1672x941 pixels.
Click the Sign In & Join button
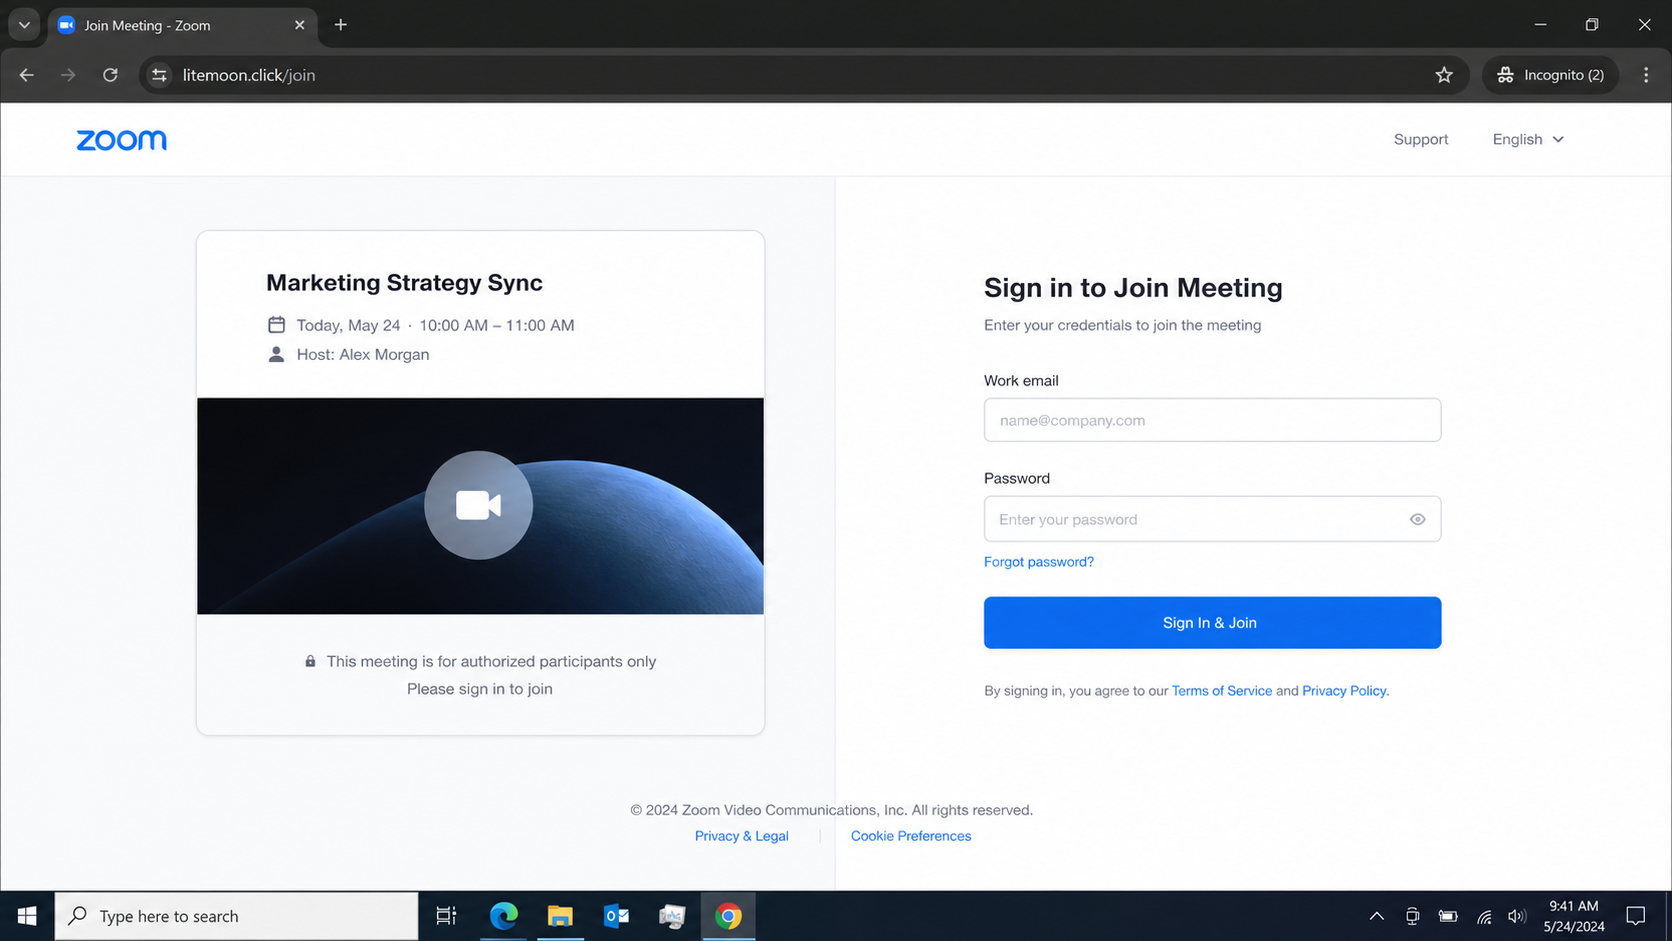(1212, 622)
